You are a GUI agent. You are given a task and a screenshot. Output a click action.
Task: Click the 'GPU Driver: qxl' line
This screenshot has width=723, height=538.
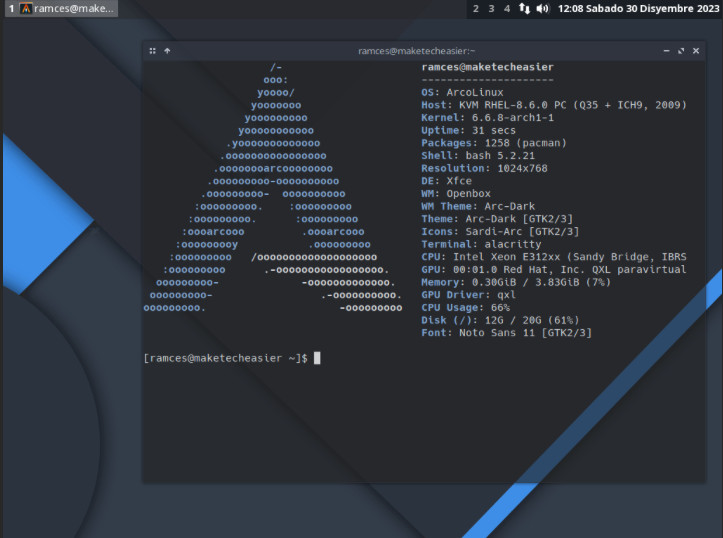pyautogui.click(x=468, y=295)
